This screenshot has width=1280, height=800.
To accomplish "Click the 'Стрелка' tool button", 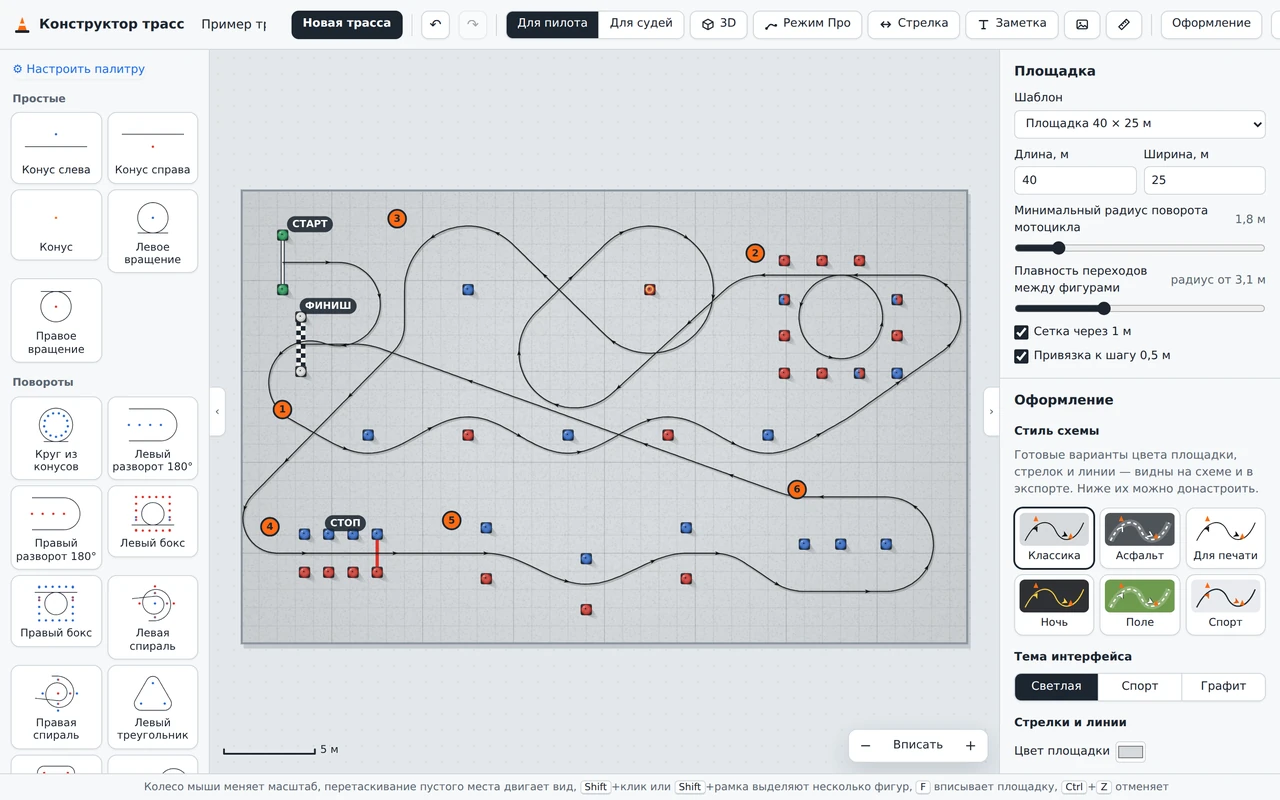I will point(914,25).
